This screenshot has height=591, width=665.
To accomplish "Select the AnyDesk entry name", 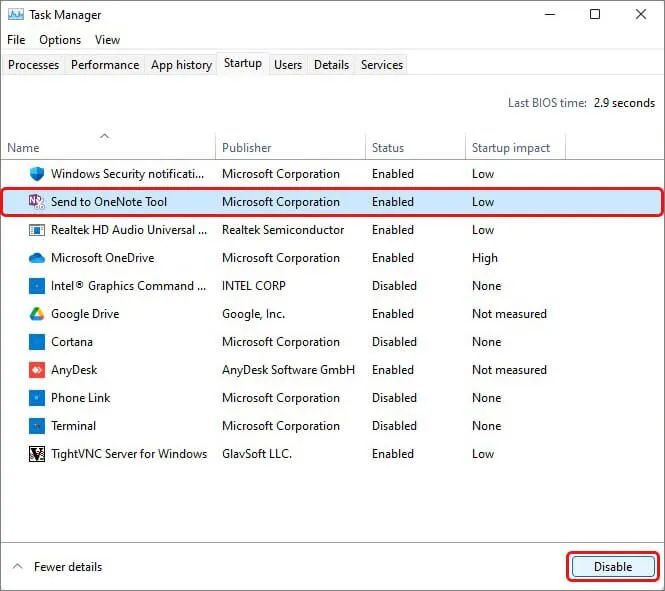I will click(74, 370).
